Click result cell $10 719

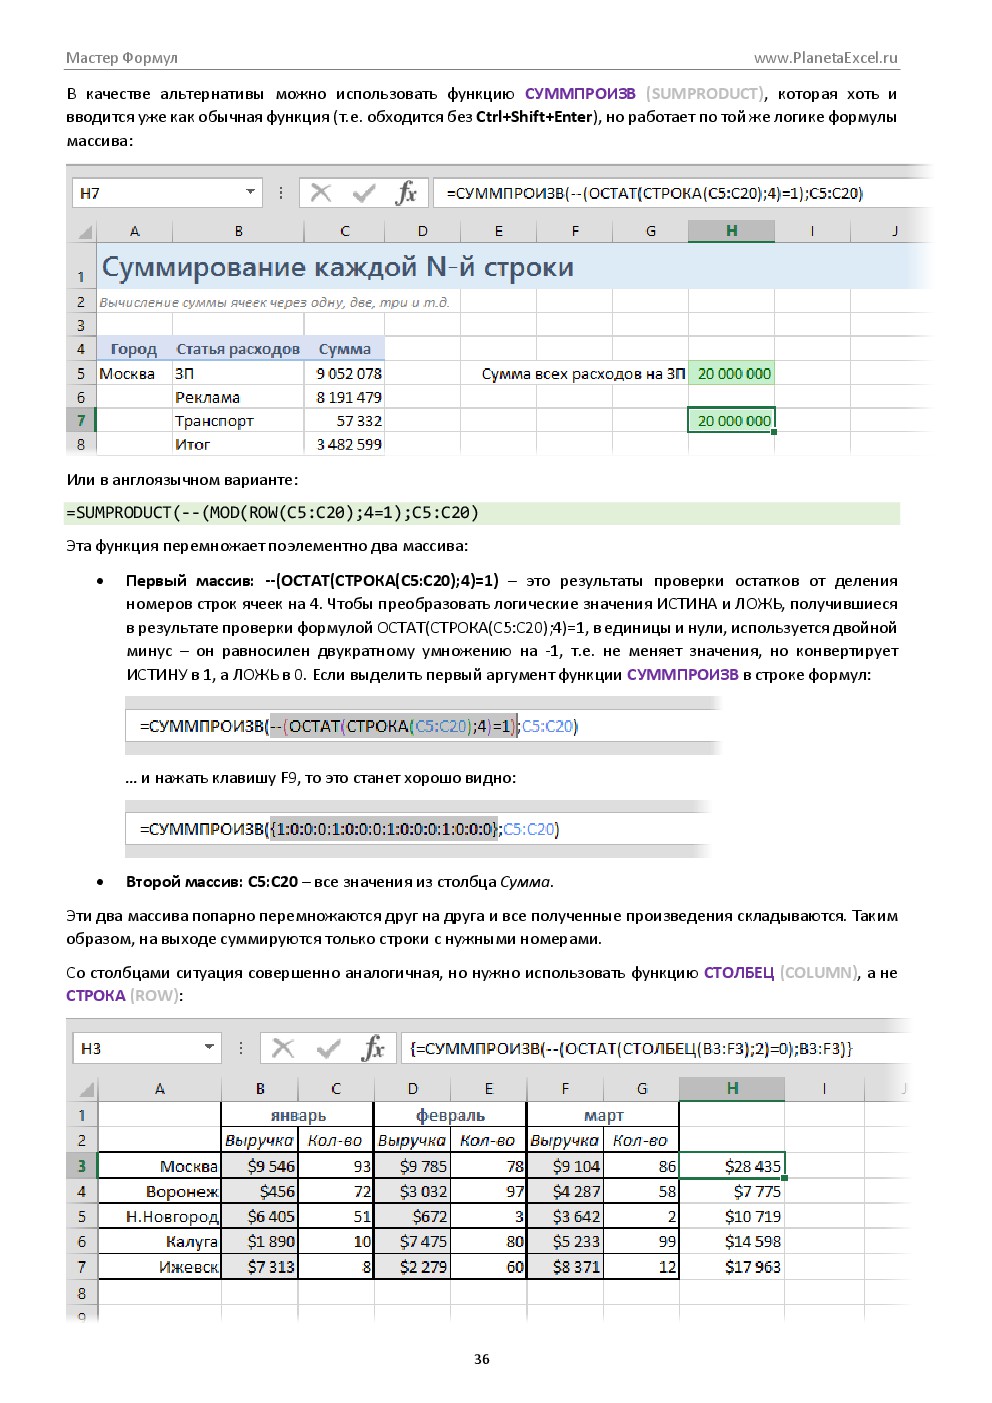(x=732, y=1216)
